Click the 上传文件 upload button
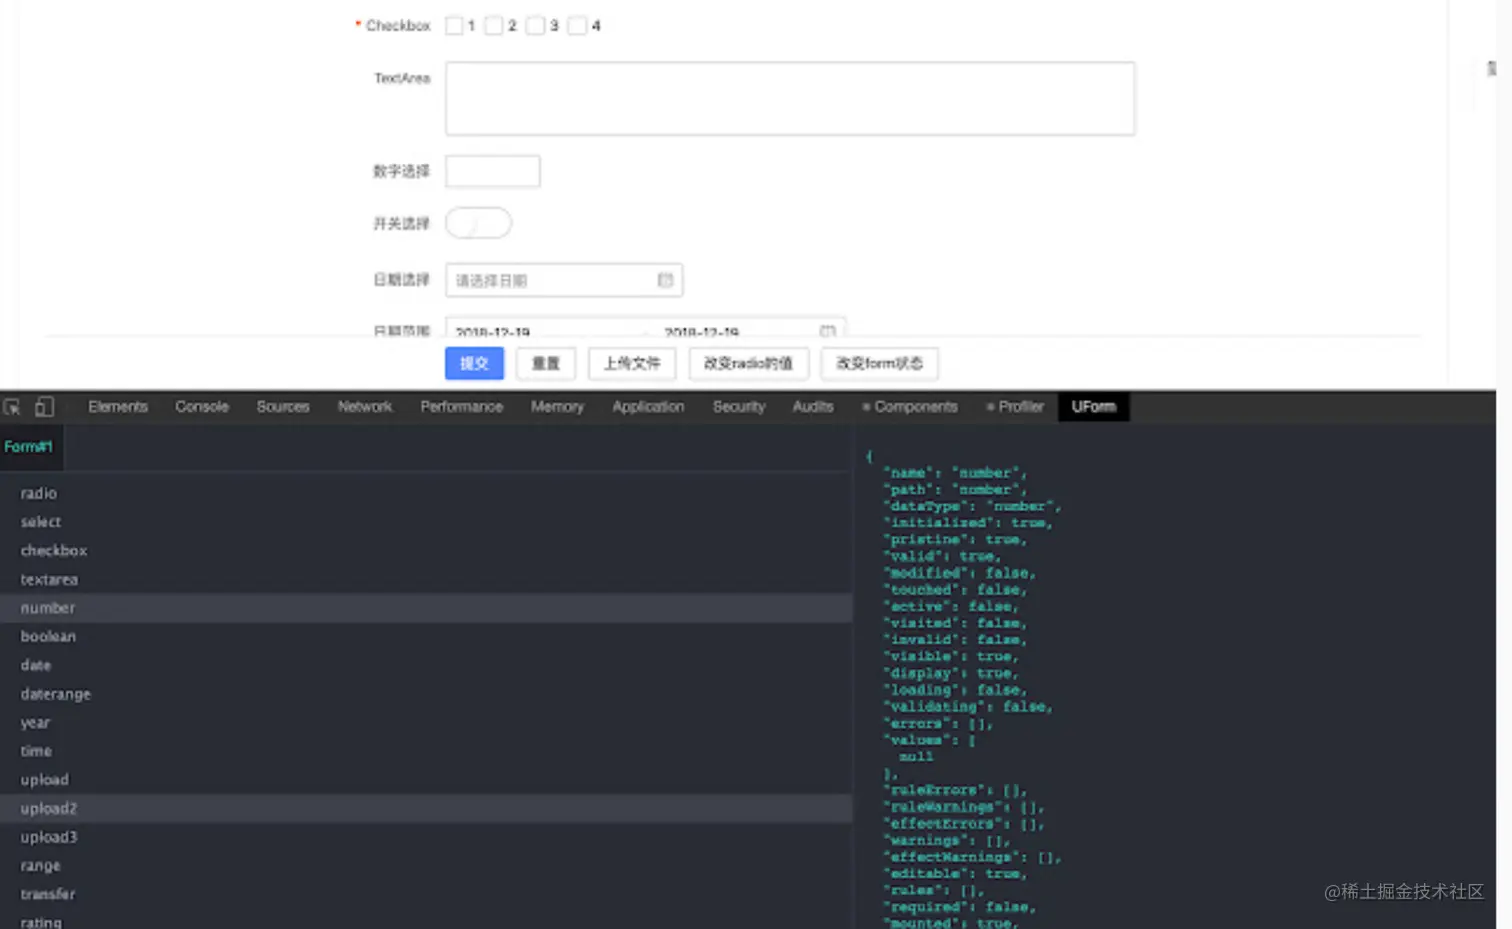The width and height of the screenshot is (1512, 929). point(631,363)
